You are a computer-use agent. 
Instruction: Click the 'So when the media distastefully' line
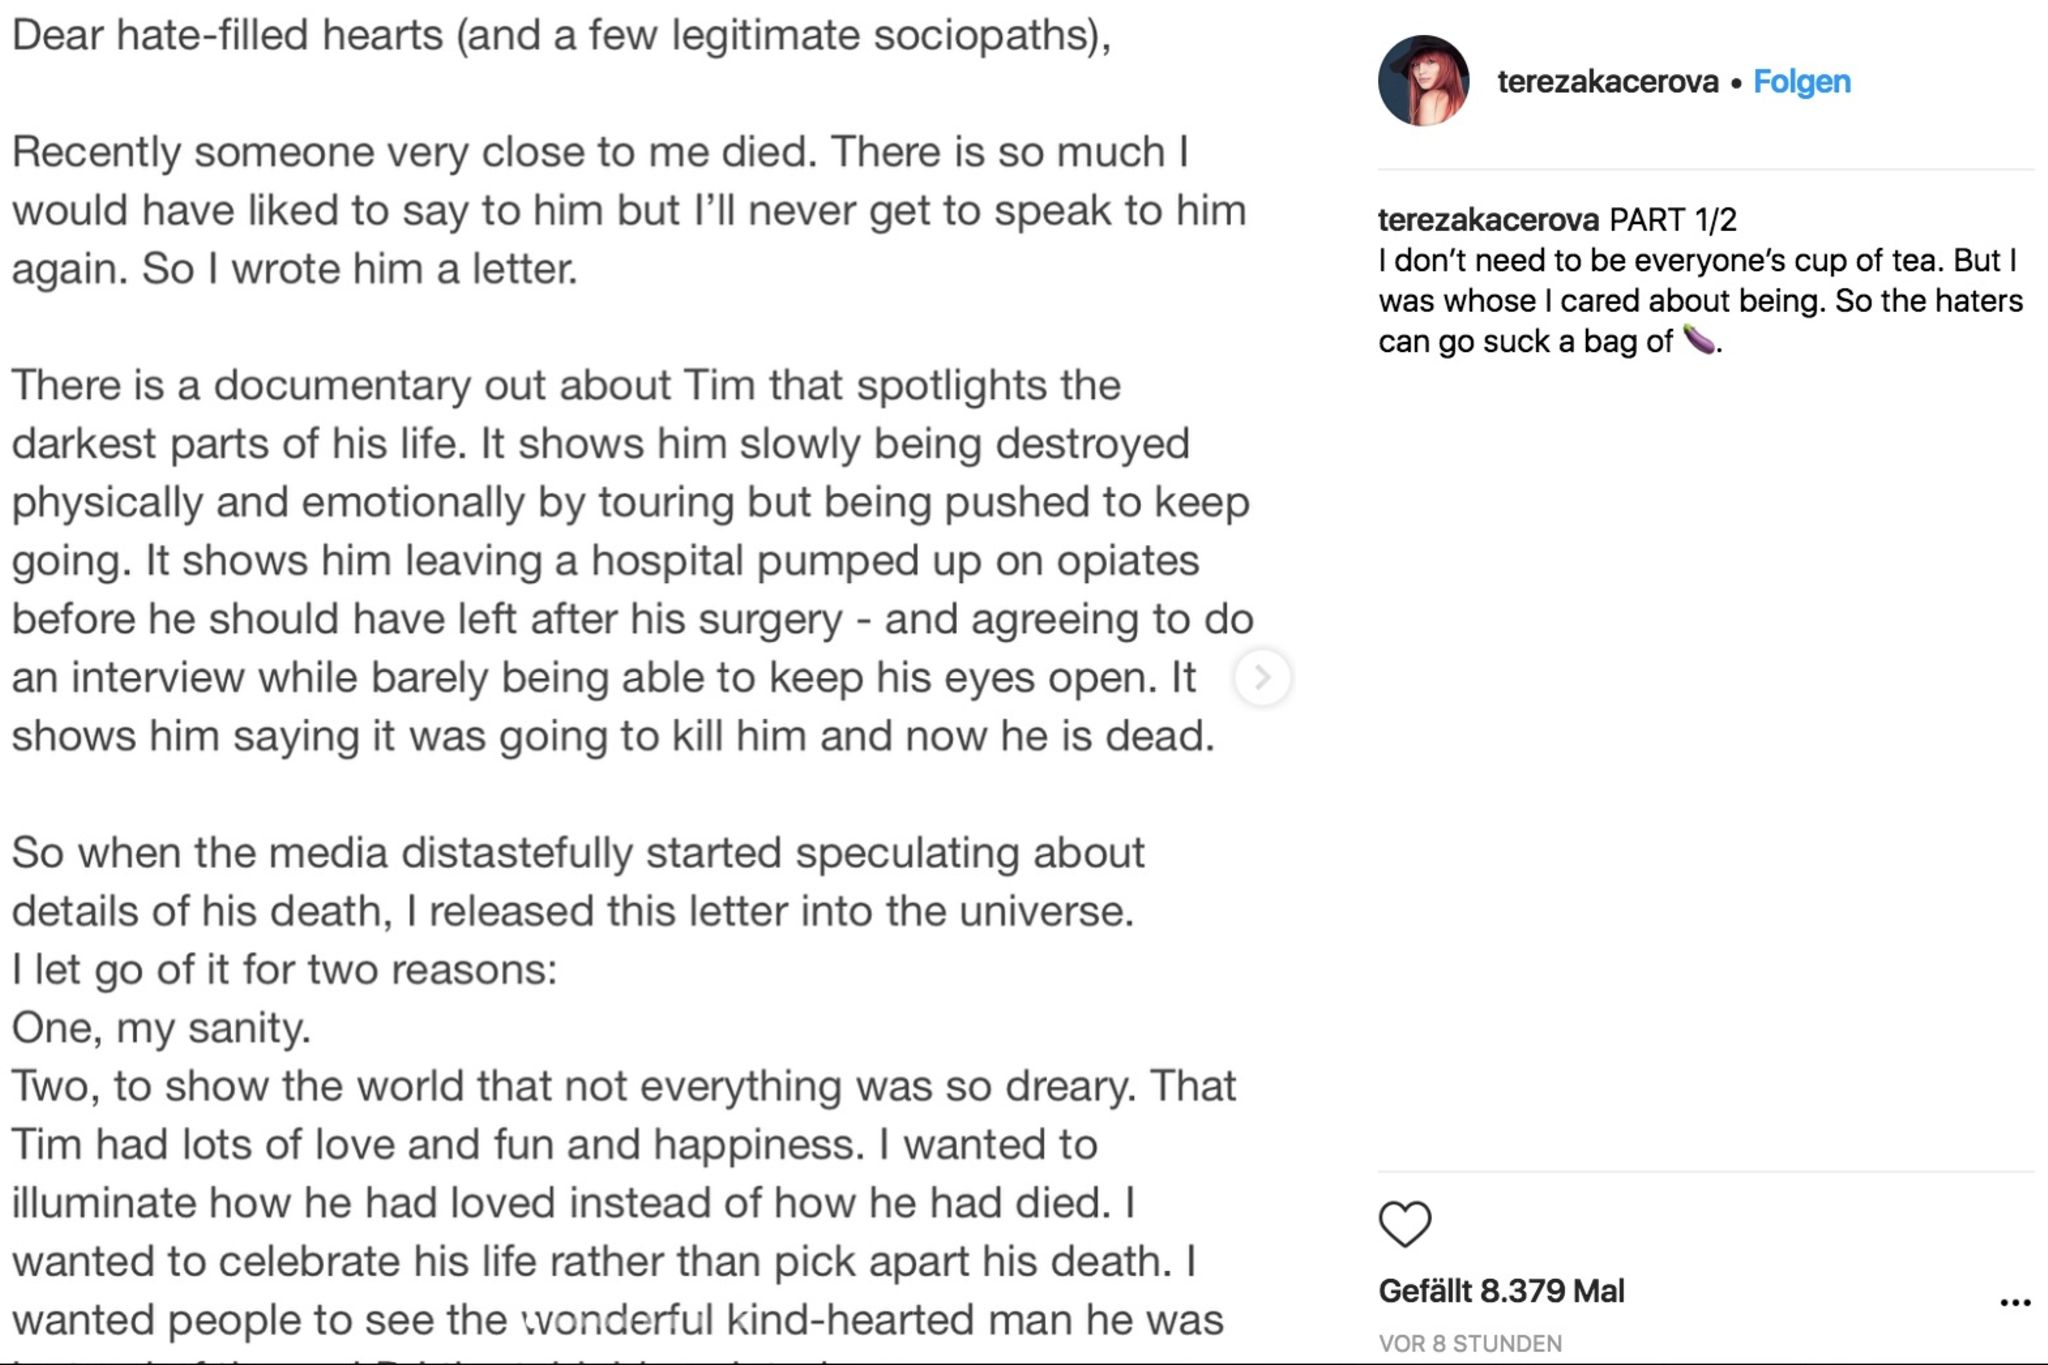(577, 853)
